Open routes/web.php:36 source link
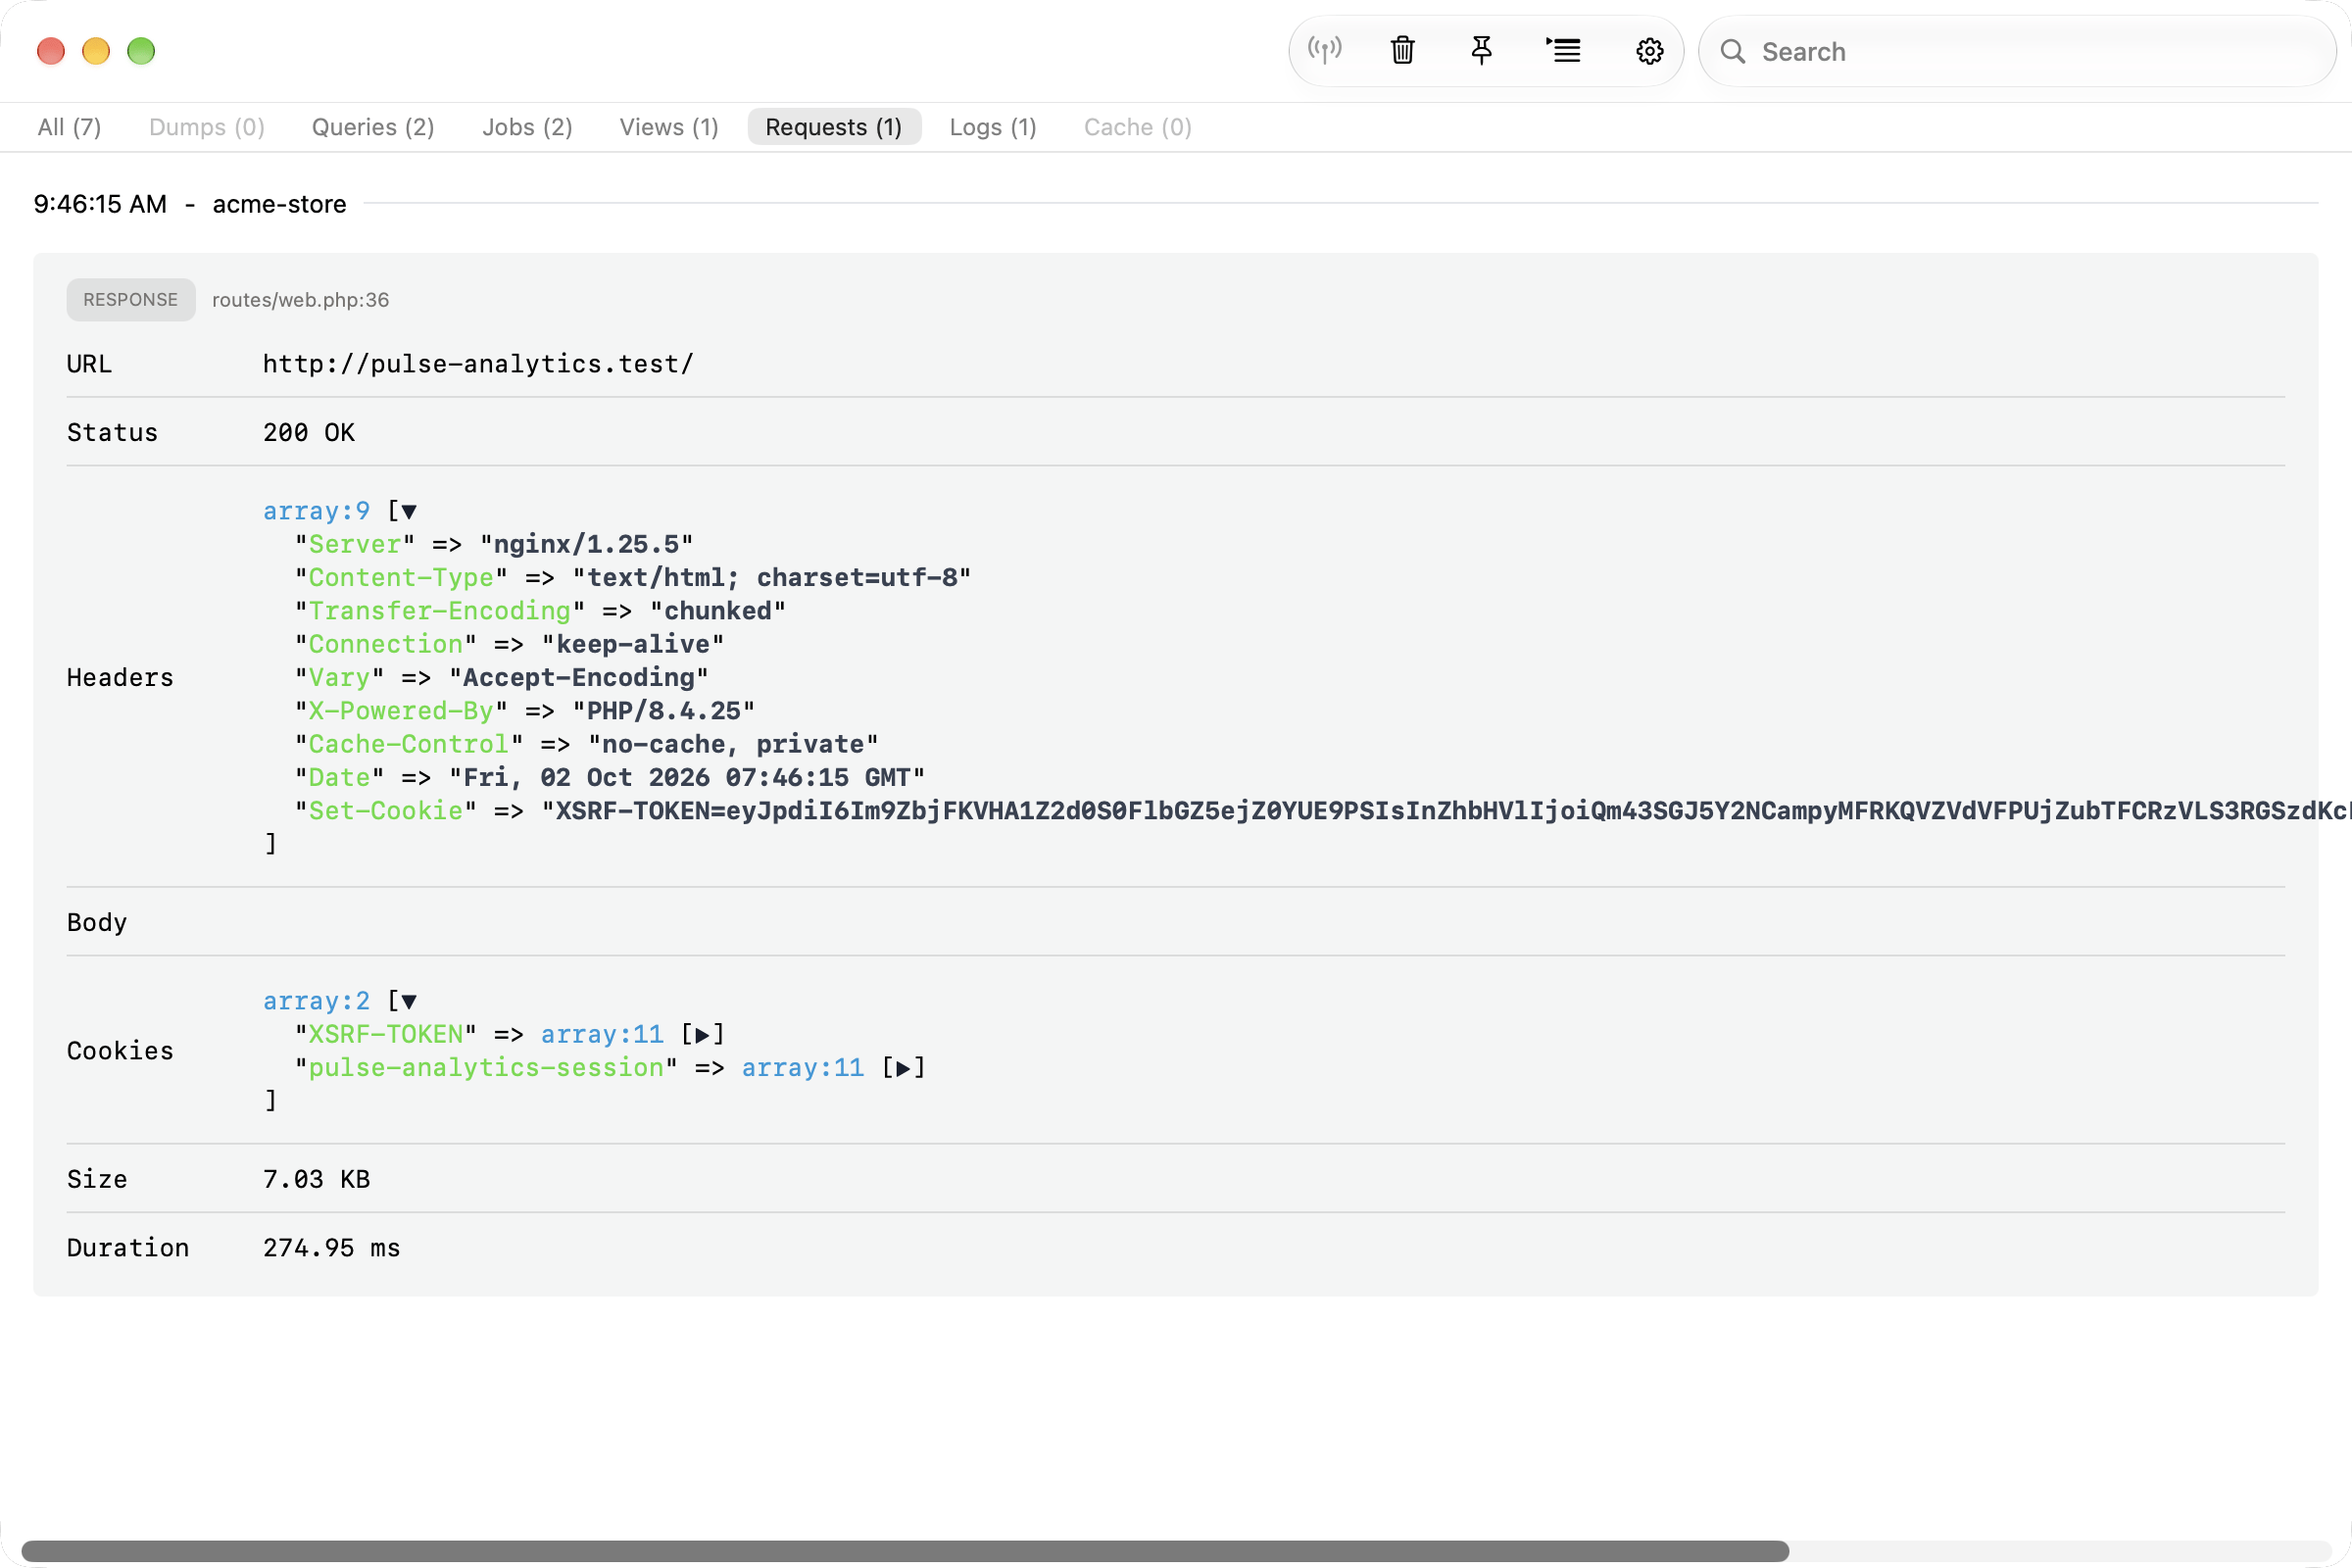This screenshot has height=1568, width=2352. click(300, 300)
